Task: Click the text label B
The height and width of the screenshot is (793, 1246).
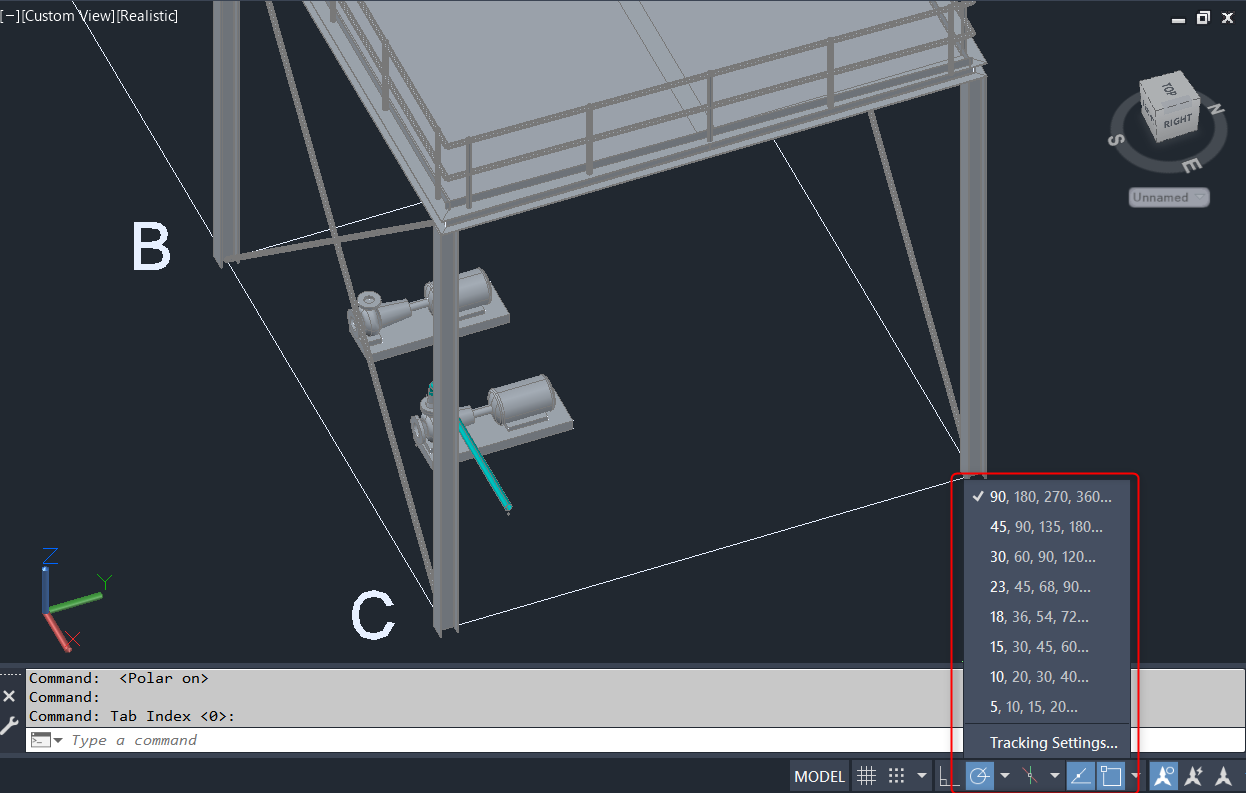Action: pyautogui.click(x=151, y=247)
